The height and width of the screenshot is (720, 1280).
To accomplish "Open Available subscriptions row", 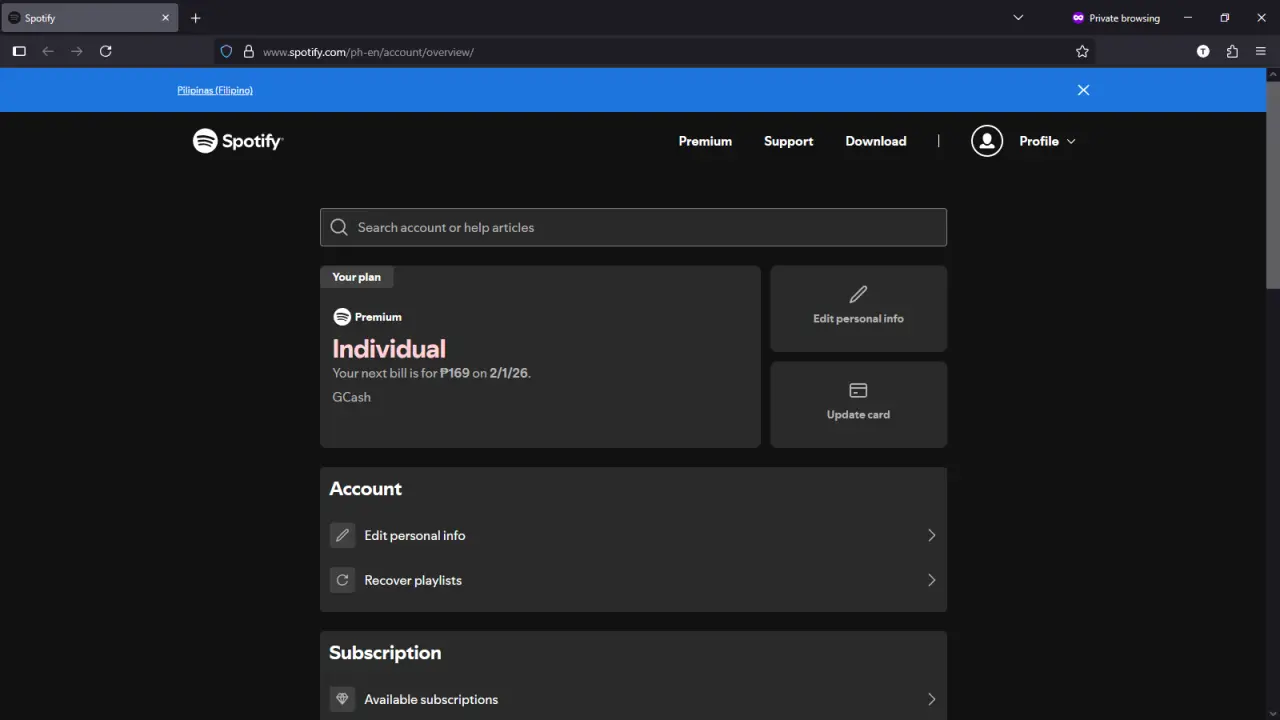I will tap(633, 699).
